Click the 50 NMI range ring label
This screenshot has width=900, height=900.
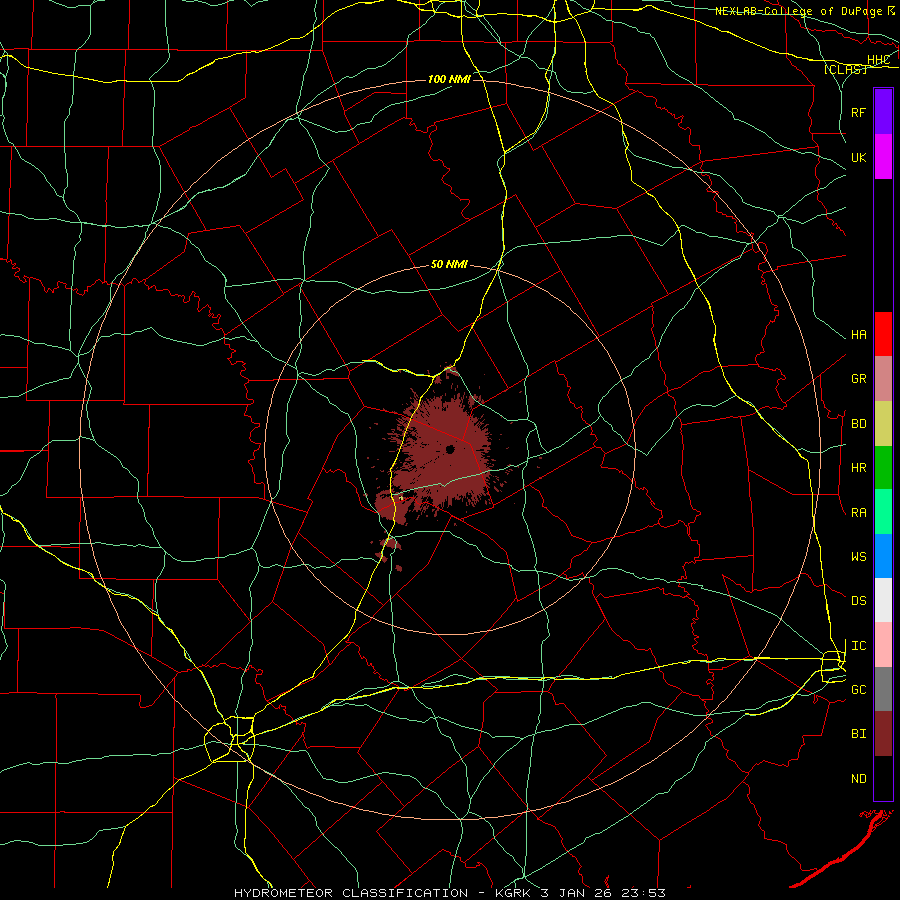[449, 265]
